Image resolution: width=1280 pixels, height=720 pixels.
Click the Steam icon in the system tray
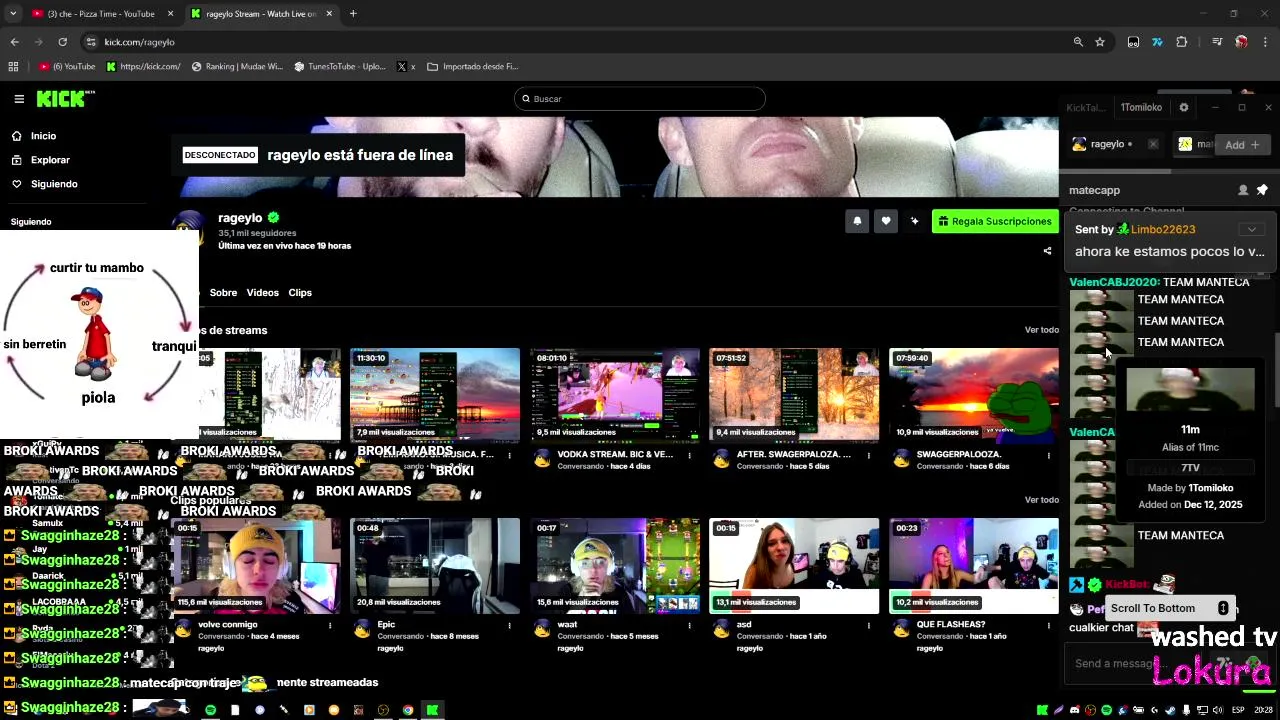(1170, 710)
